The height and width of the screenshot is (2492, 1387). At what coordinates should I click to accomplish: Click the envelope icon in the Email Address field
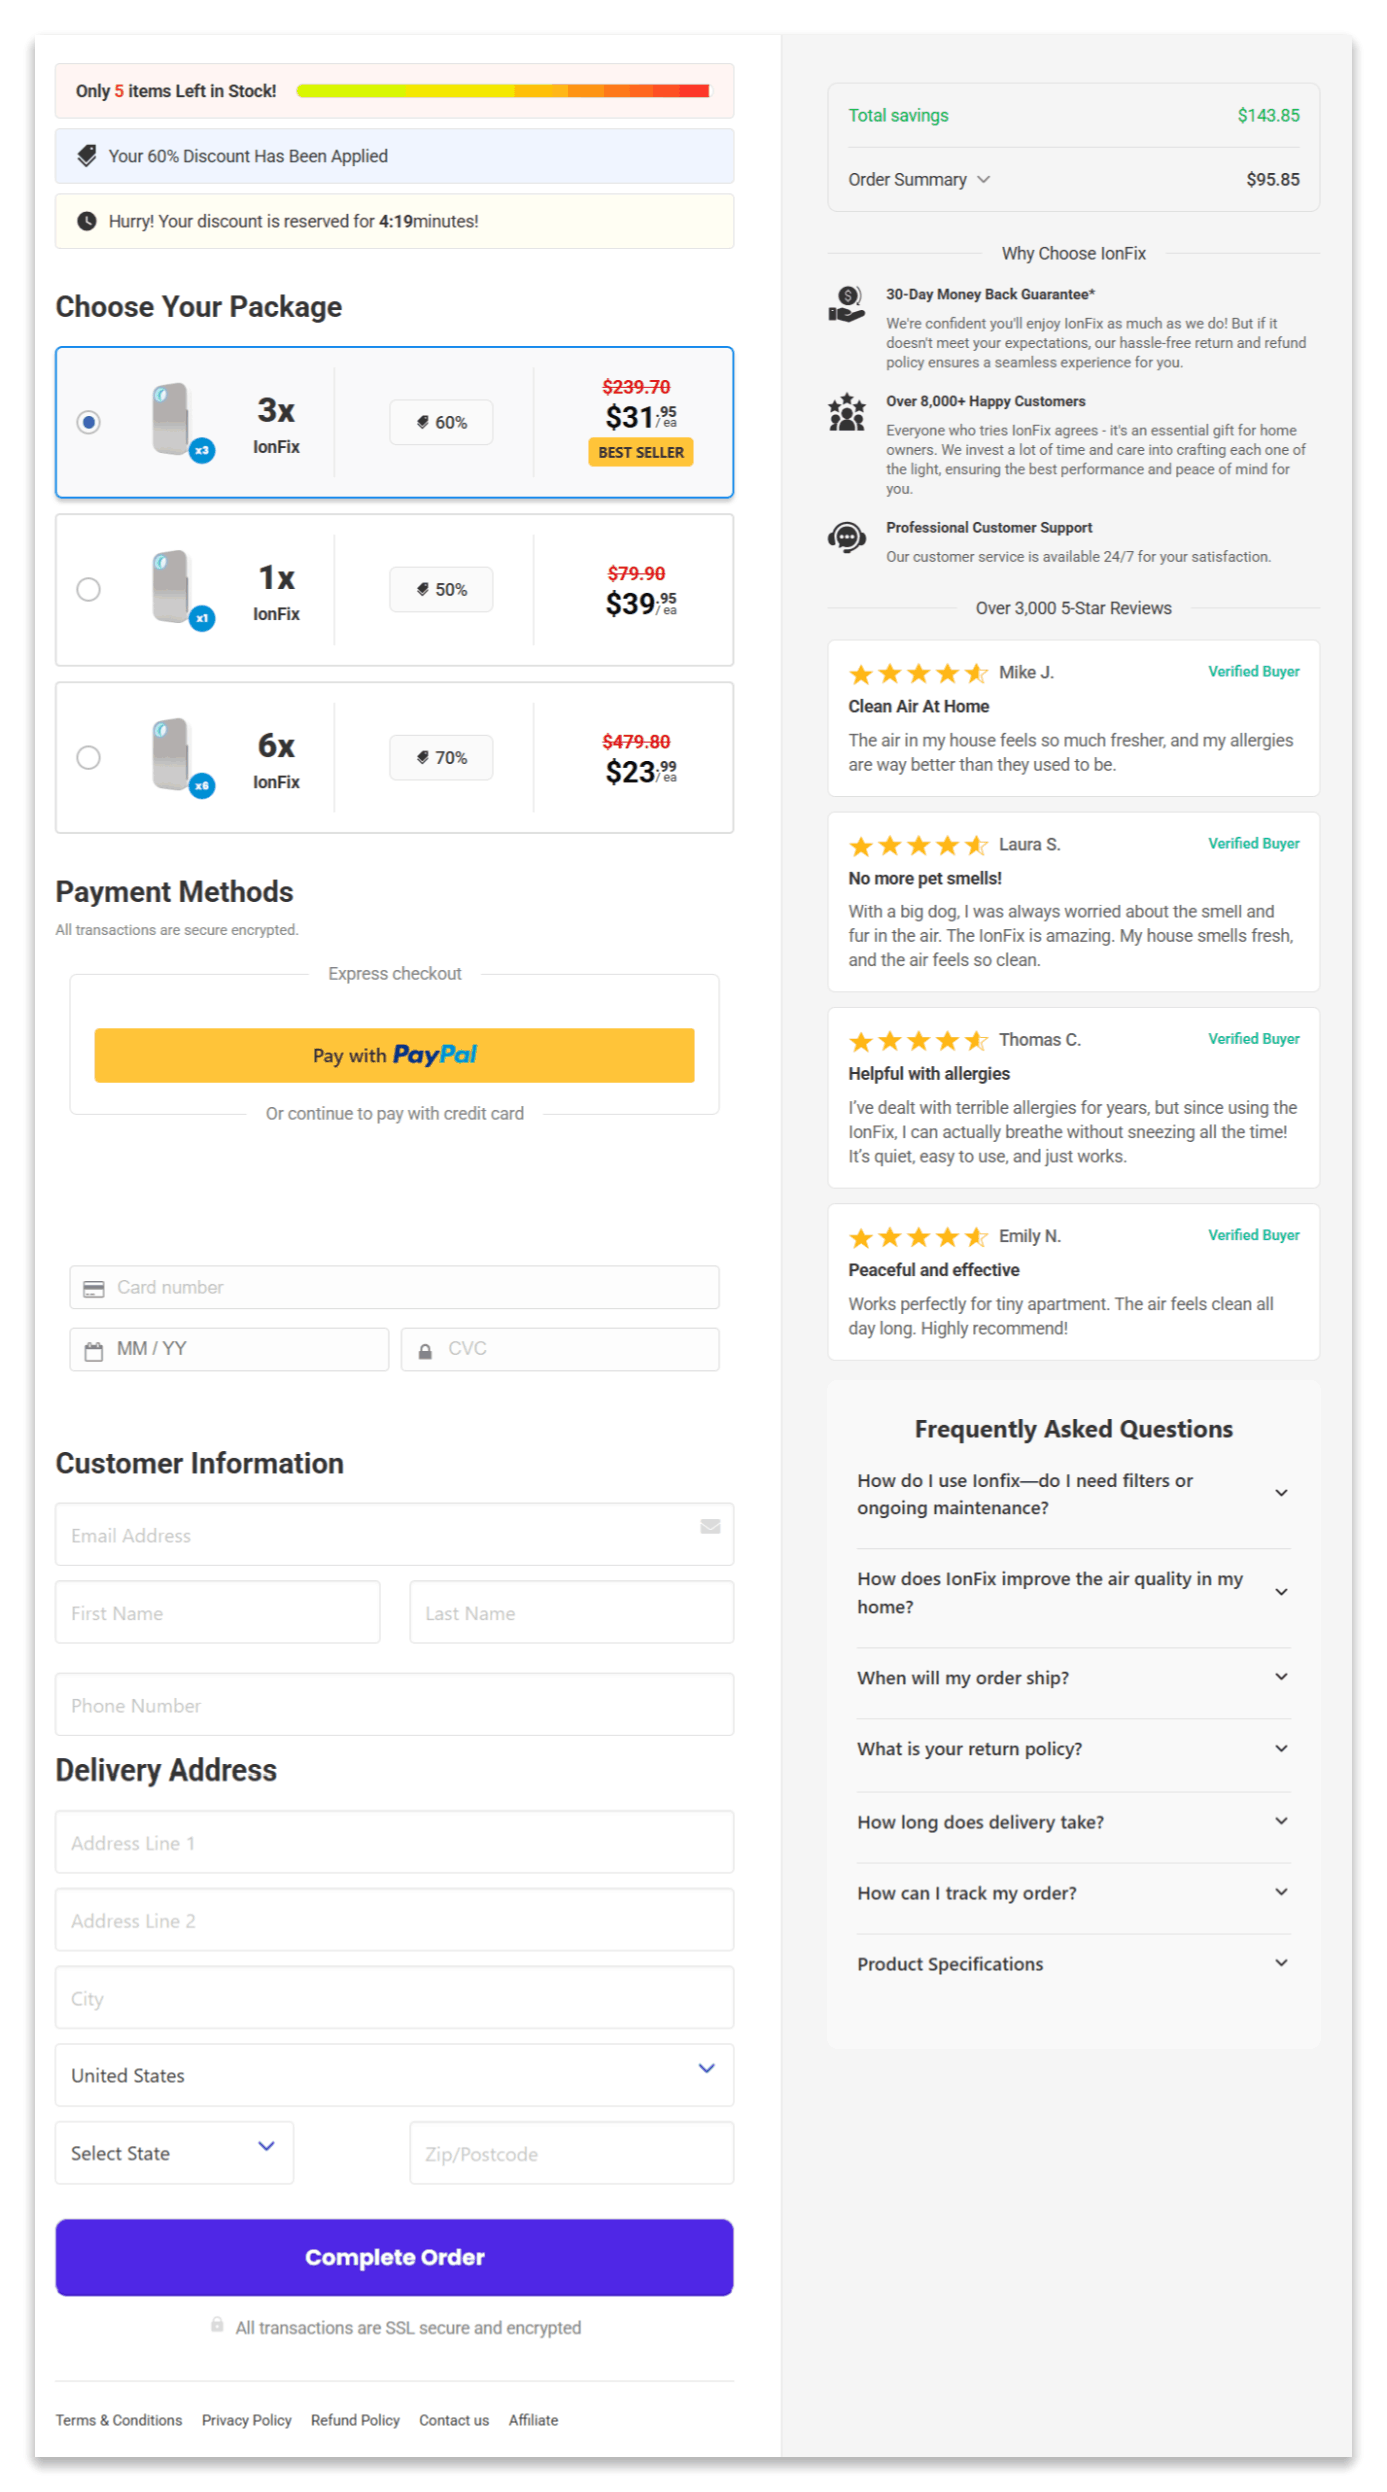pyautogui.click(x=710, y=1527)
